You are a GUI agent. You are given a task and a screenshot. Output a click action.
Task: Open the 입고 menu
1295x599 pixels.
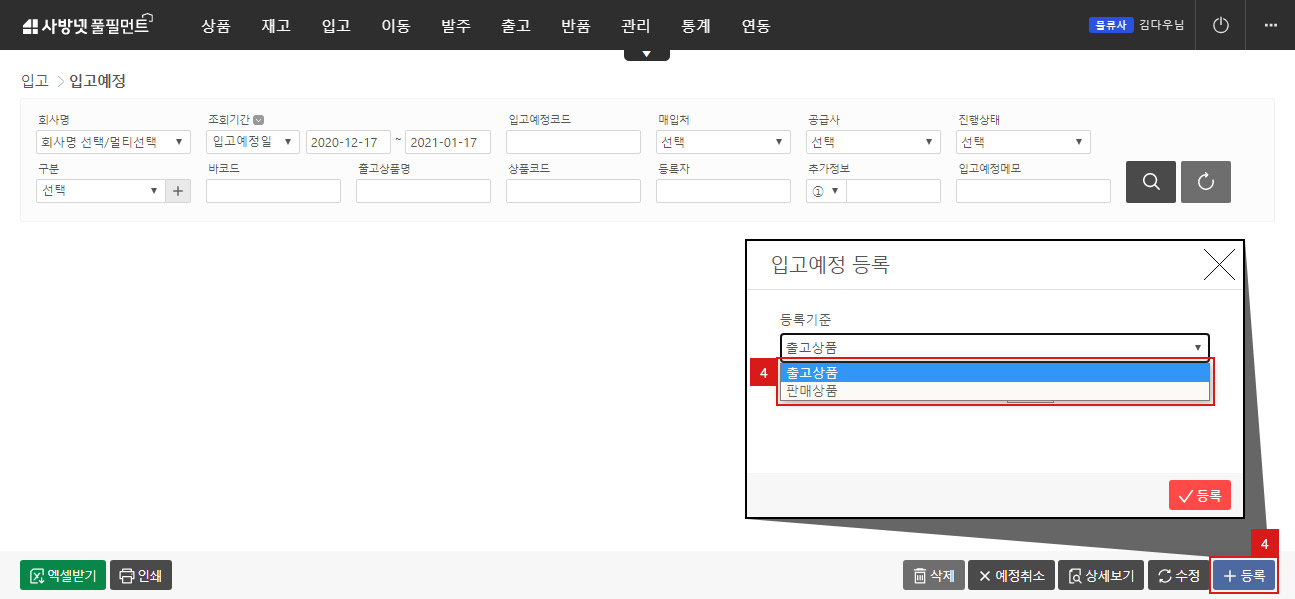coord(336,26)
